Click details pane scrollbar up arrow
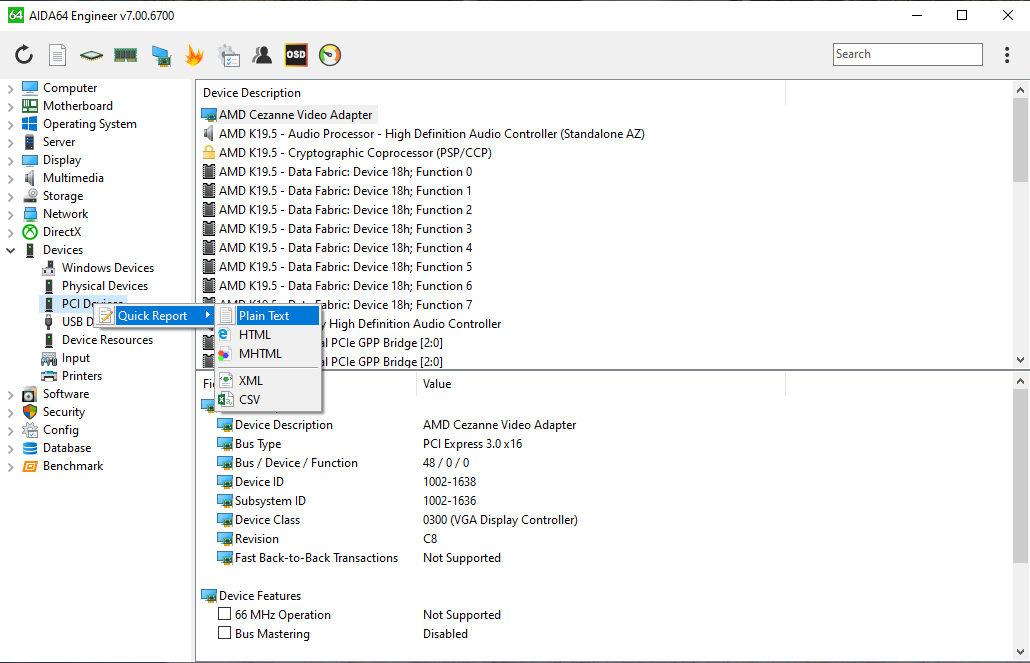The height and width of the screenshot is (663, 1030). (x=1020, y=381)
